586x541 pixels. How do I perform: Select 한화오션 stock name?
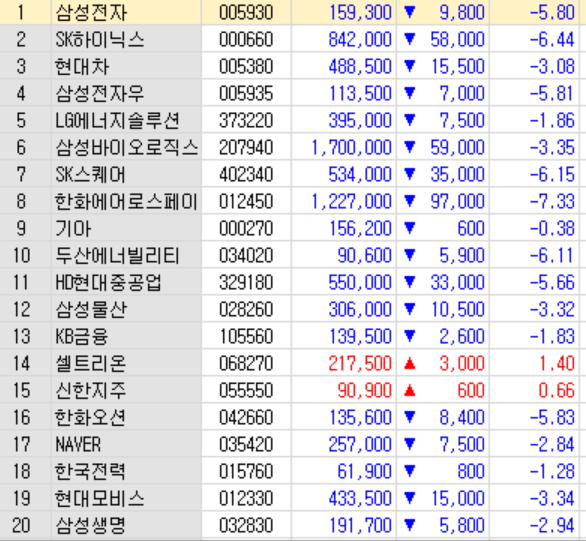[x=90, y=417]
